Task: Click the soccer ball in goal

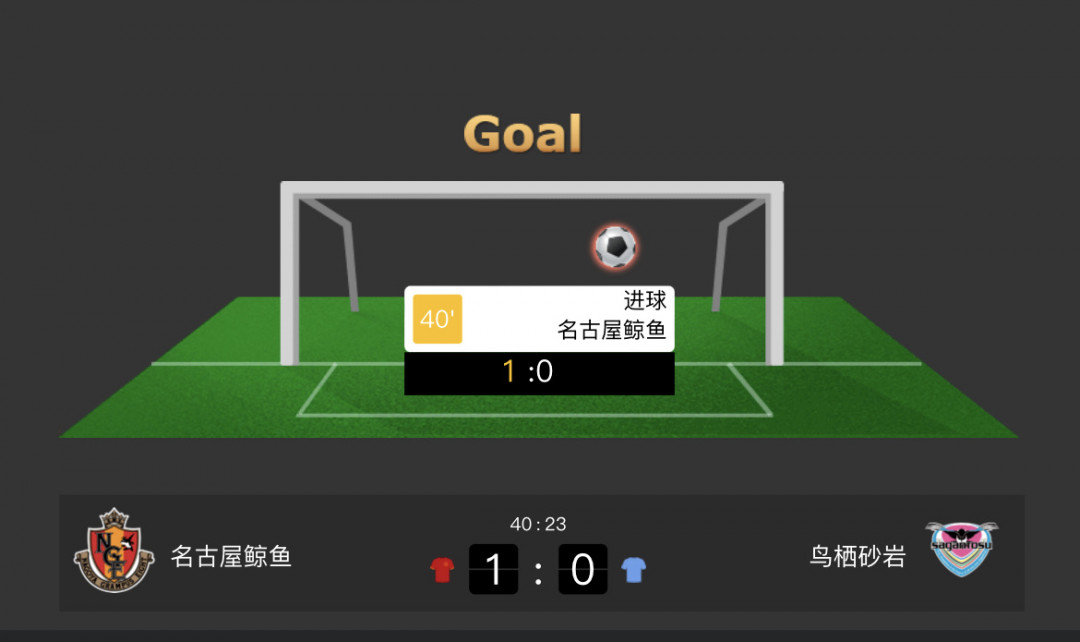Action: pyautogui.click(x=615, y=246)
